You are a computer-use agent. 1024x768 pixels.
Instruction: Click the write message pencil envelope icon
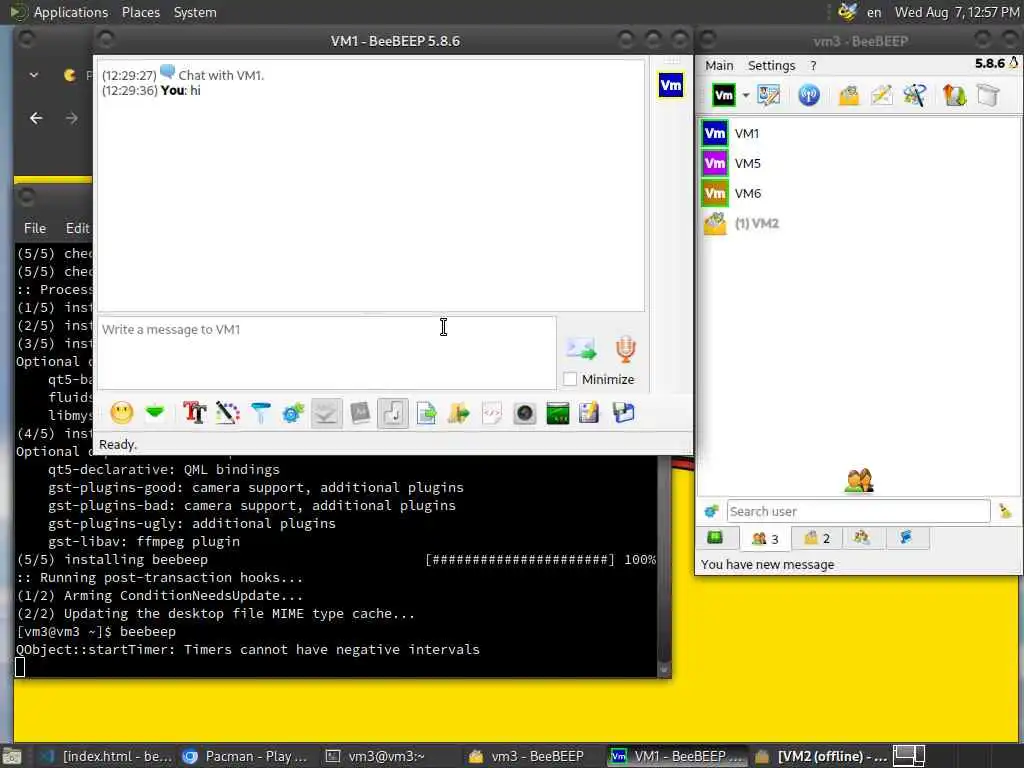click(x=882, y=95)
